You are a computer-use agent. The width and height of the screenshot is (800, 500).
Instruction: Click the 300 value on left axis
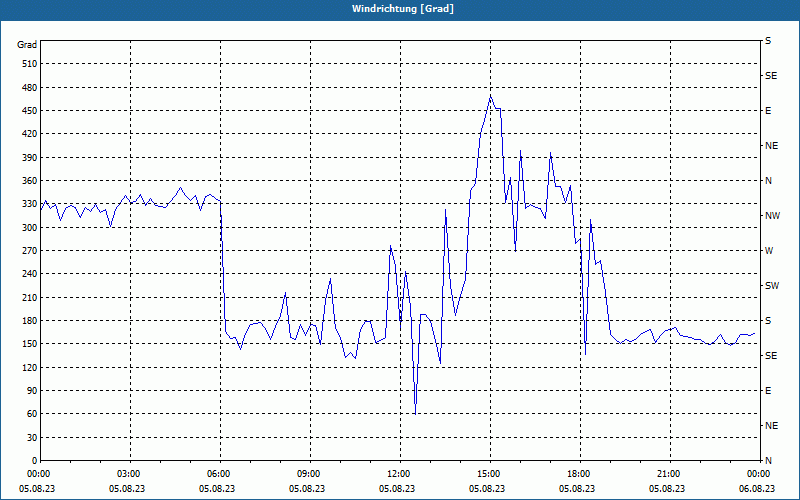(30, 228)
